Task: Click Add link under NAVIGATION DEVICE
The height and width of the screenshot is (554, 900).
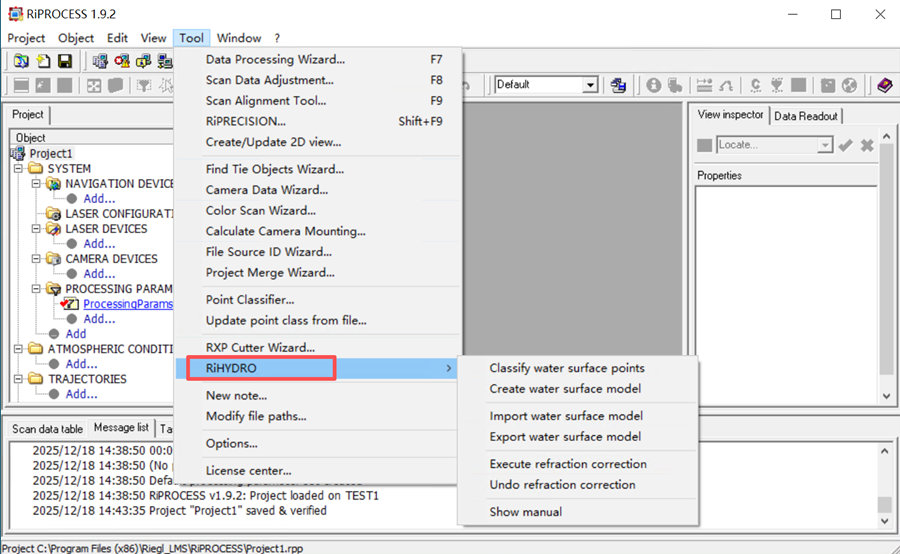Action: [x=99, y=199]
